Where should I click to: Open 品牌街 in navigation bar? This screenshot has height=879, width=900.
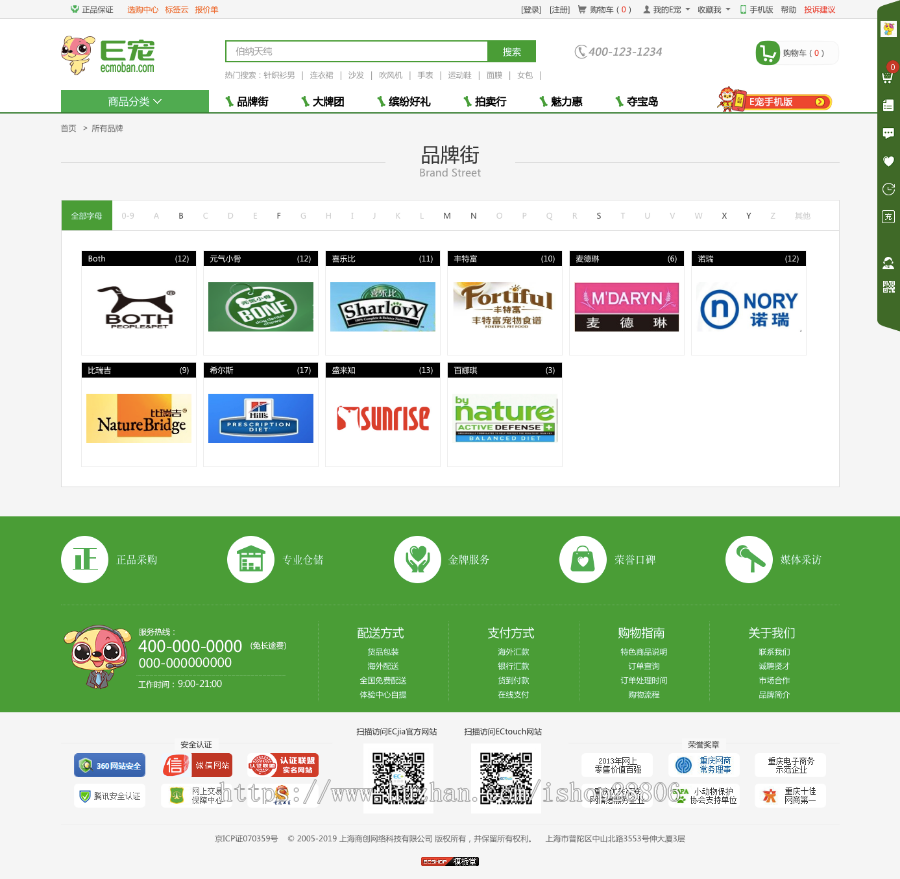pyautogui.click(x=247, y=102)
